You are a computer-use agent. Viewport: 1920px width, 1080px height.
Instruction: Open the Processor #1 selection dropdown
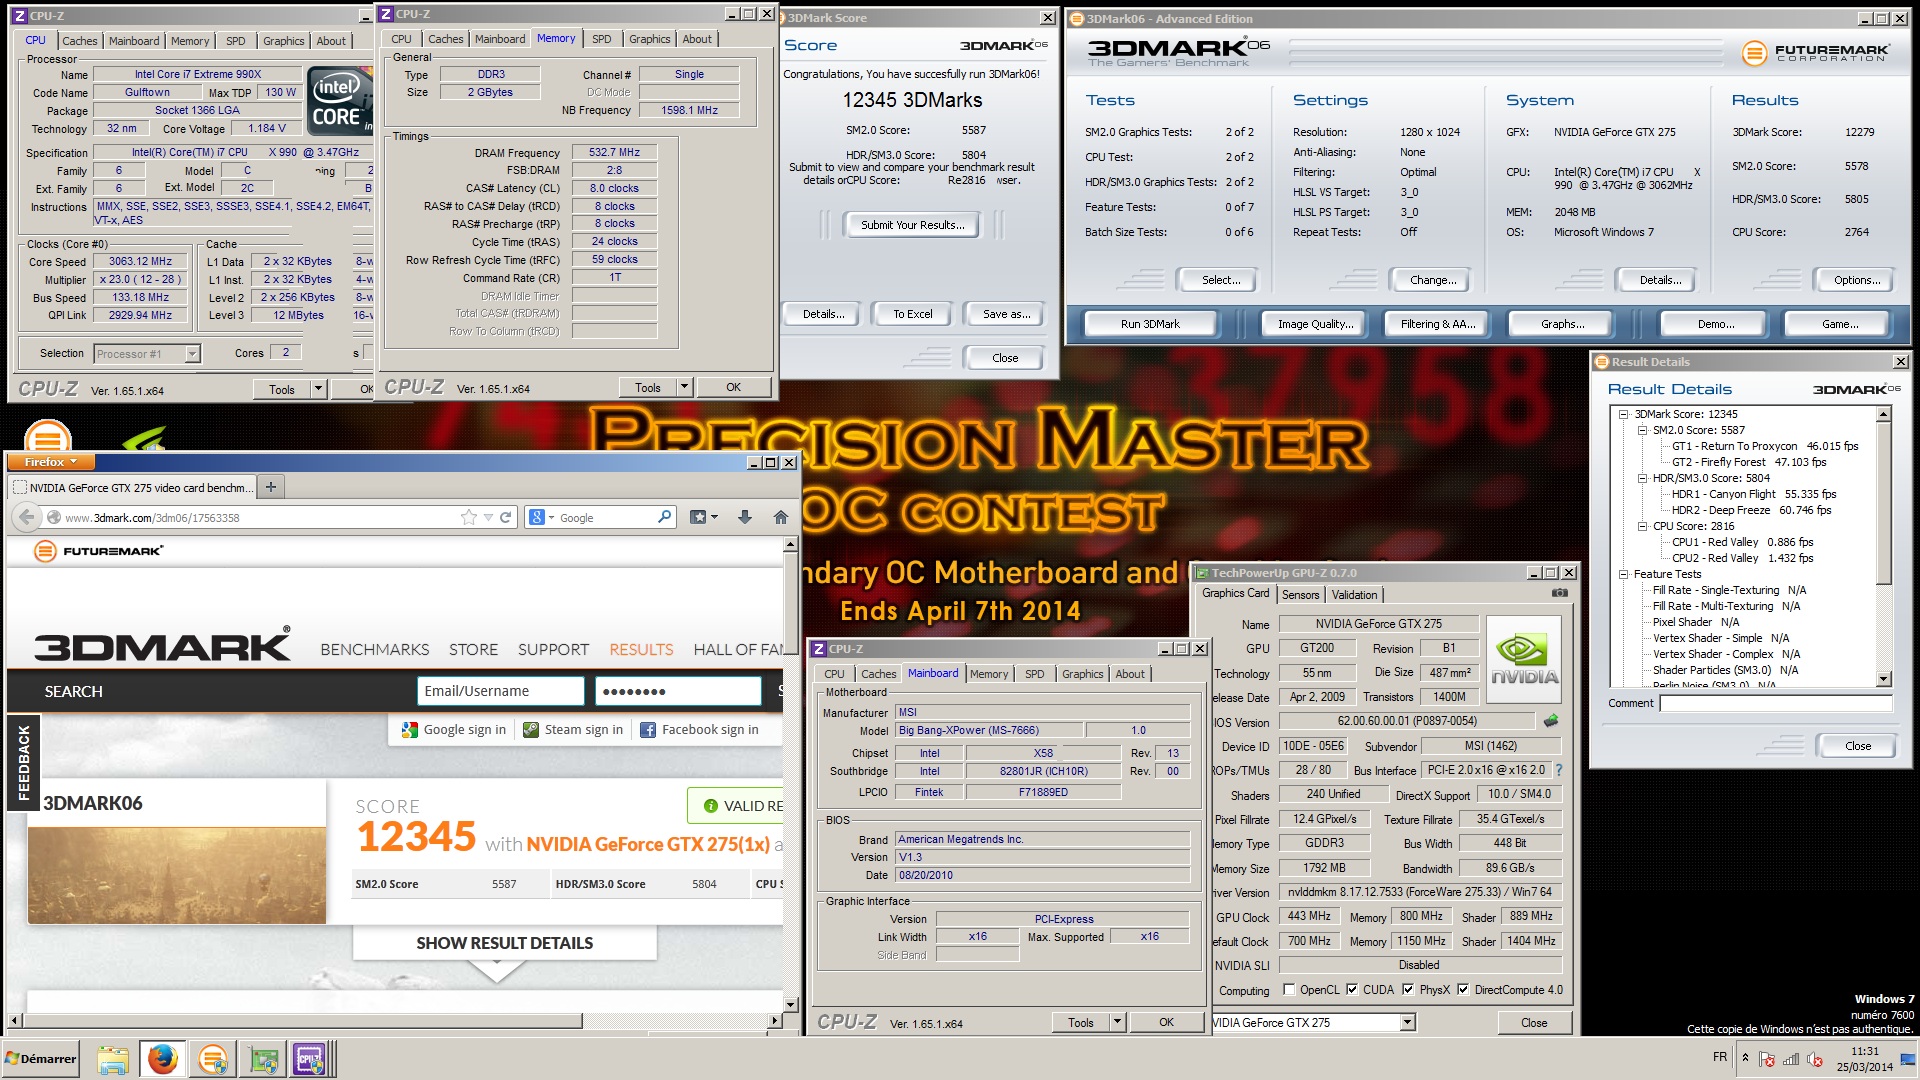pos(192,353)
